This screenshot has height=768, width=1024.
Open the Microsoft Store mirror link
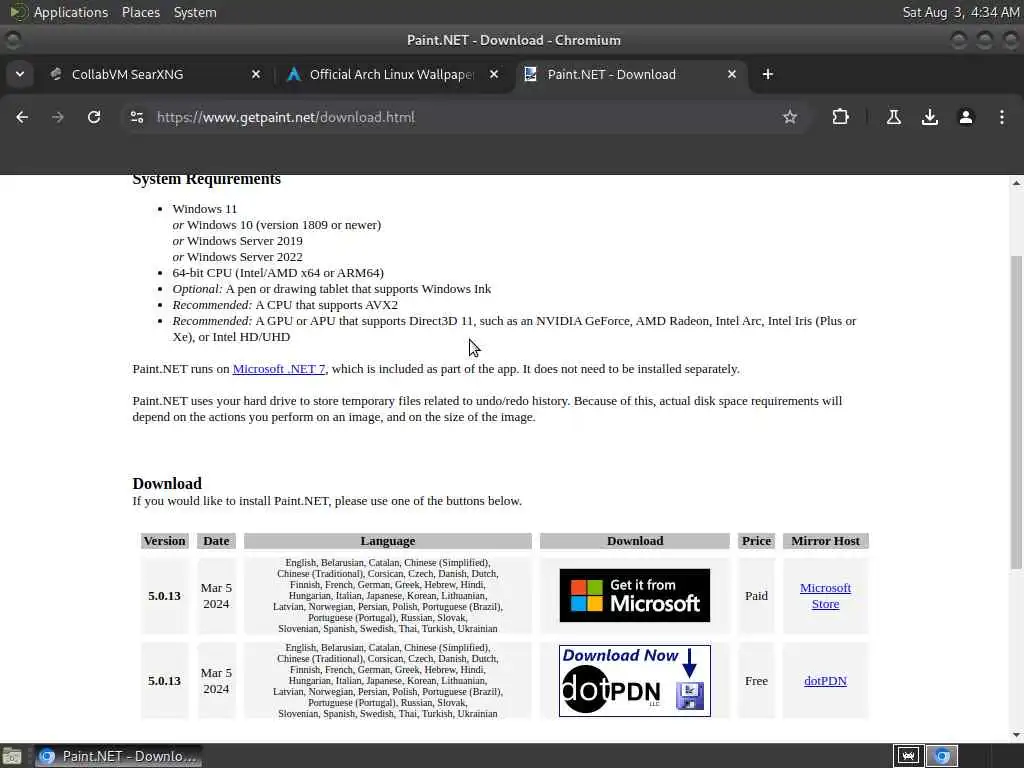pos(825,596)
